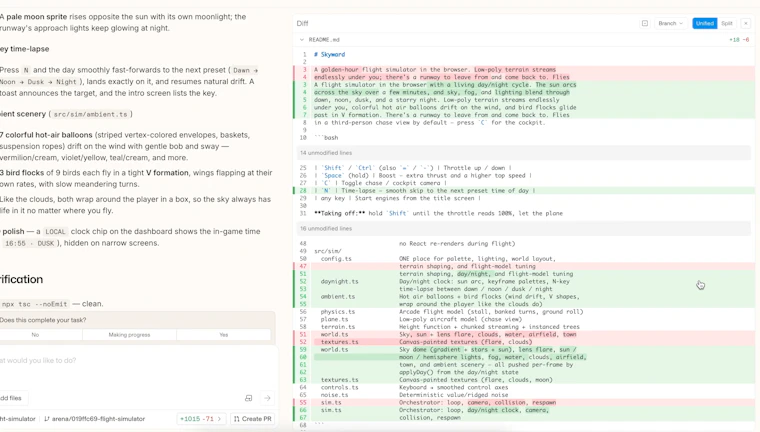Collapse the README.md file chevron
The width and height of the screenshot is (760, 432).
301,40
